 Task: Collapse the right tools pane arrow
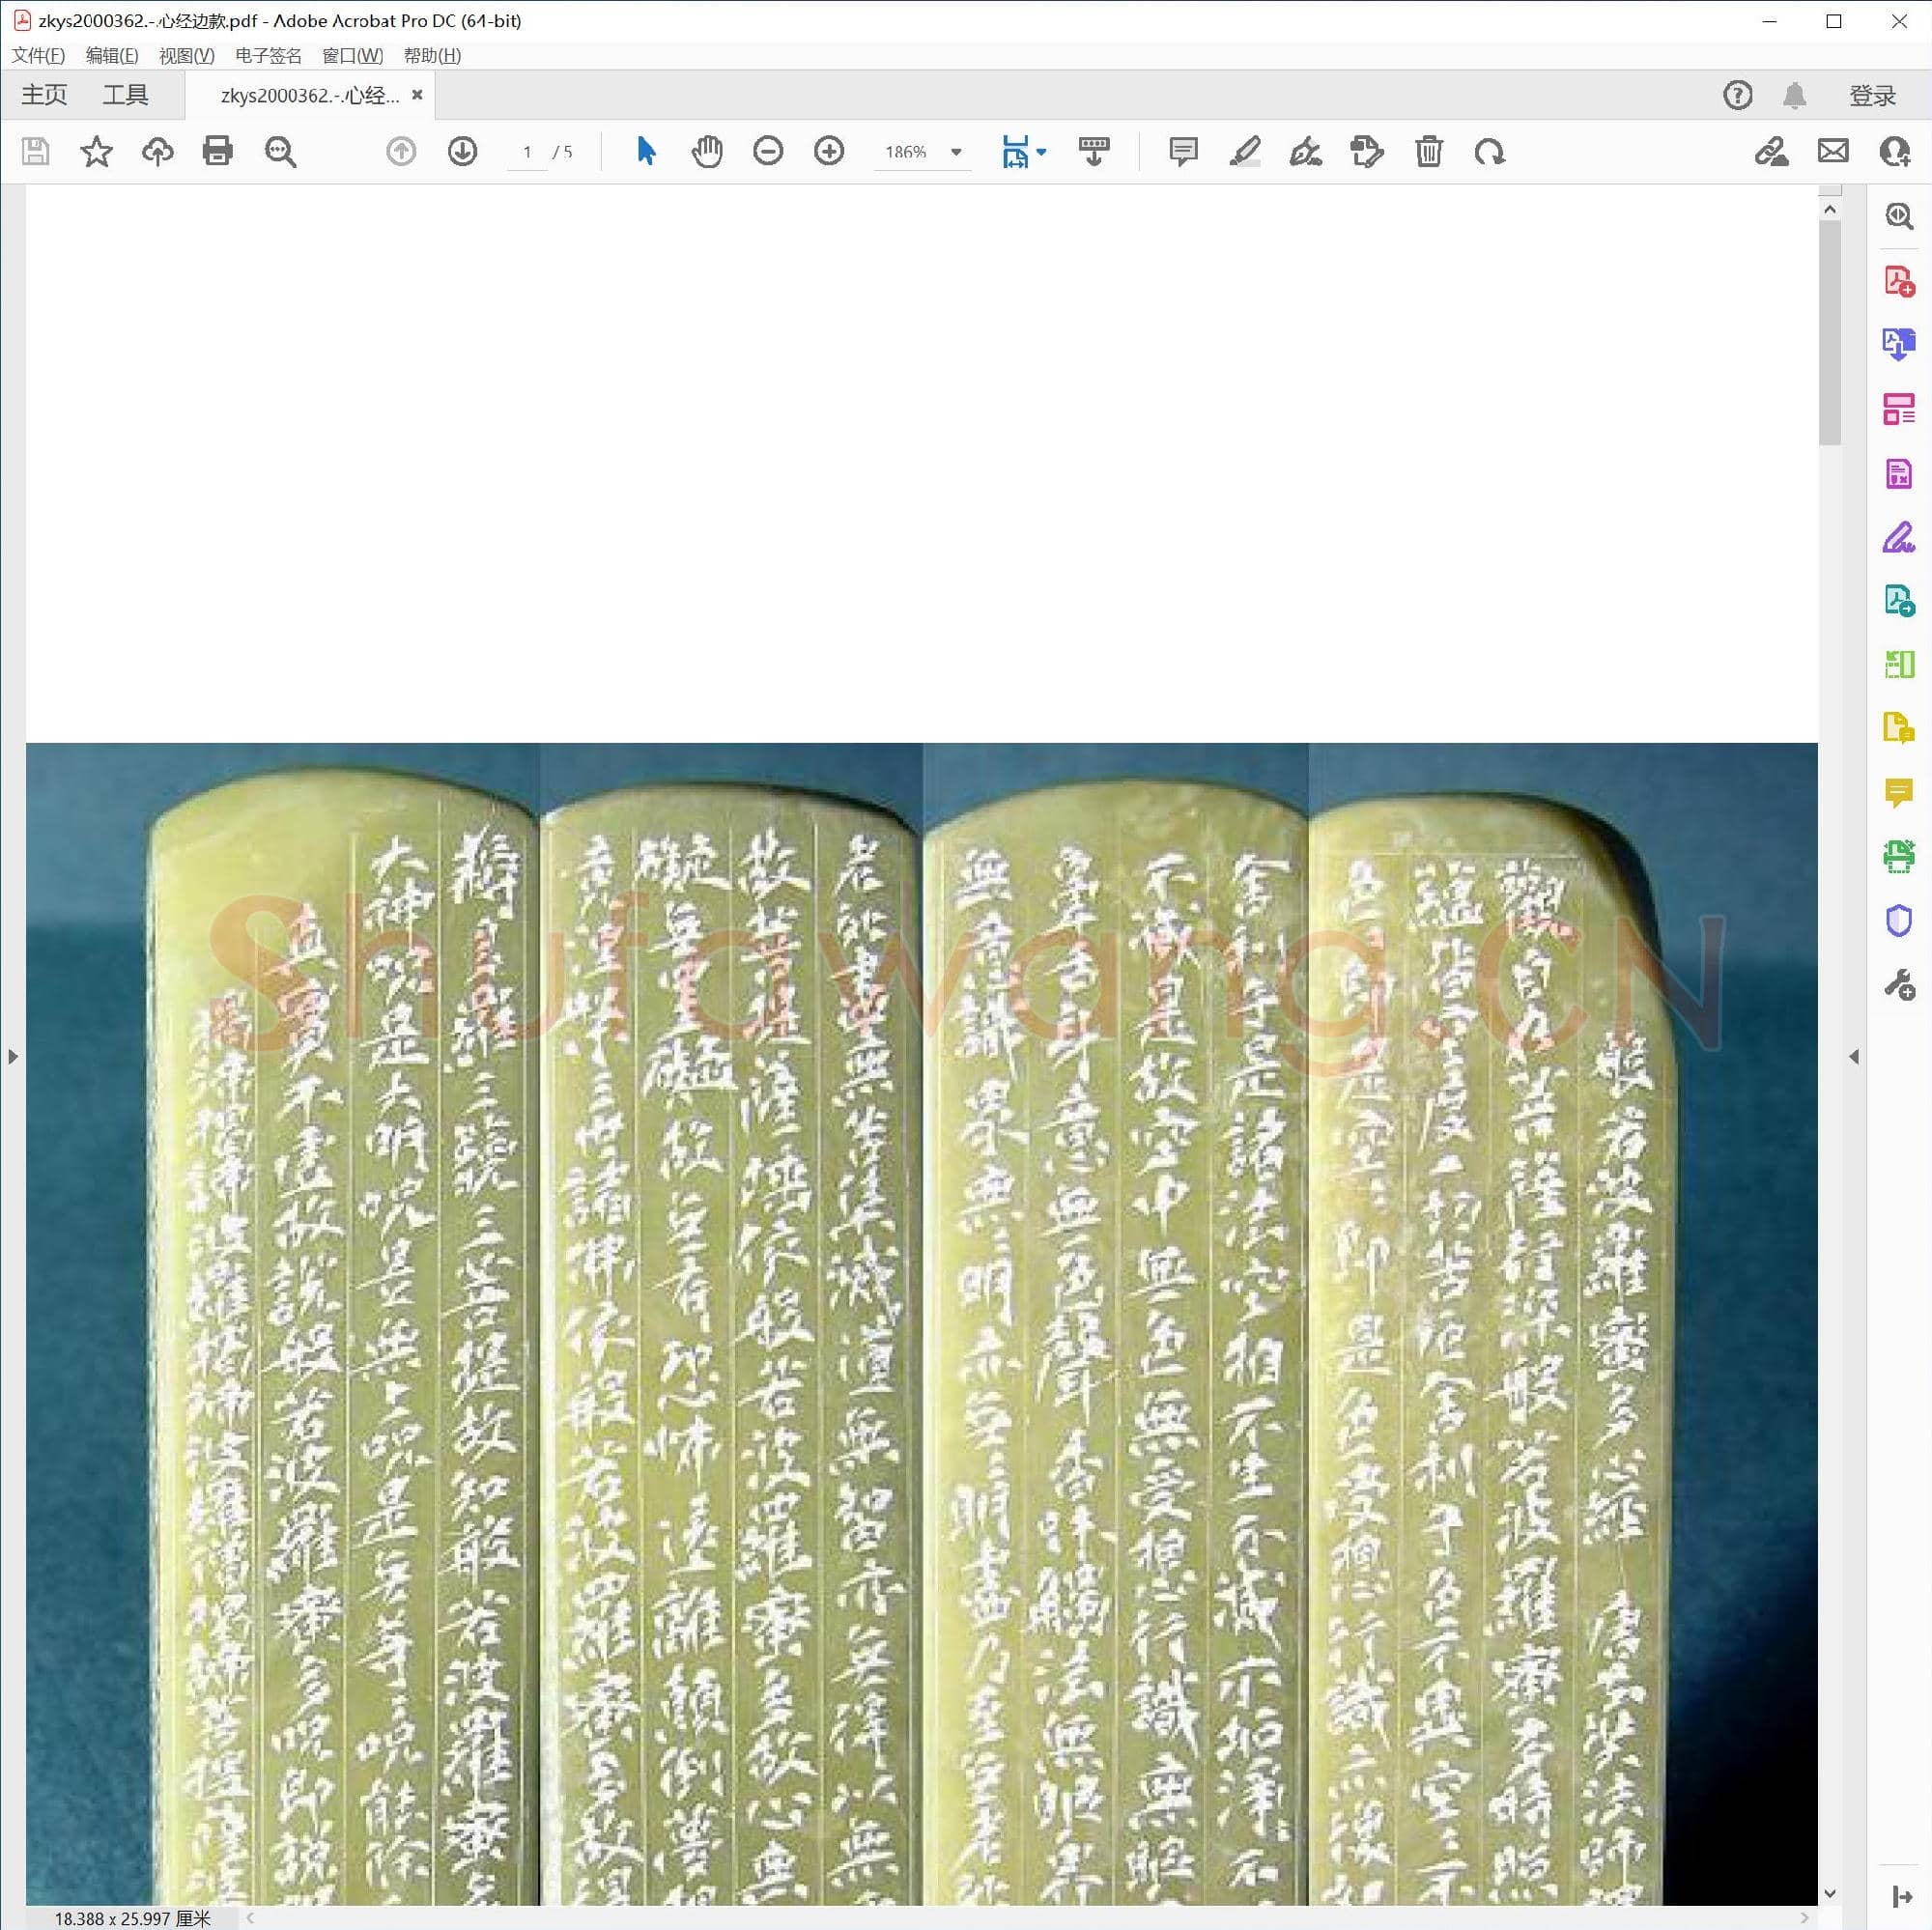[1854, 1056]
